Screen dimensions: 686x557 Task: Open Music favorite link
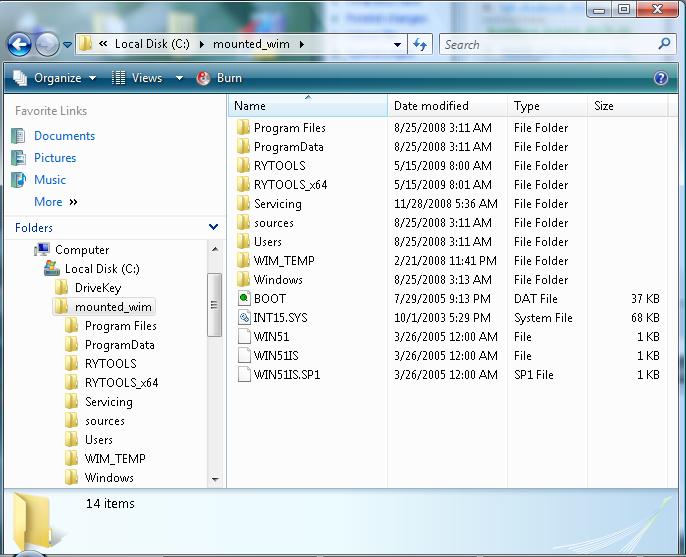(50, 180)
